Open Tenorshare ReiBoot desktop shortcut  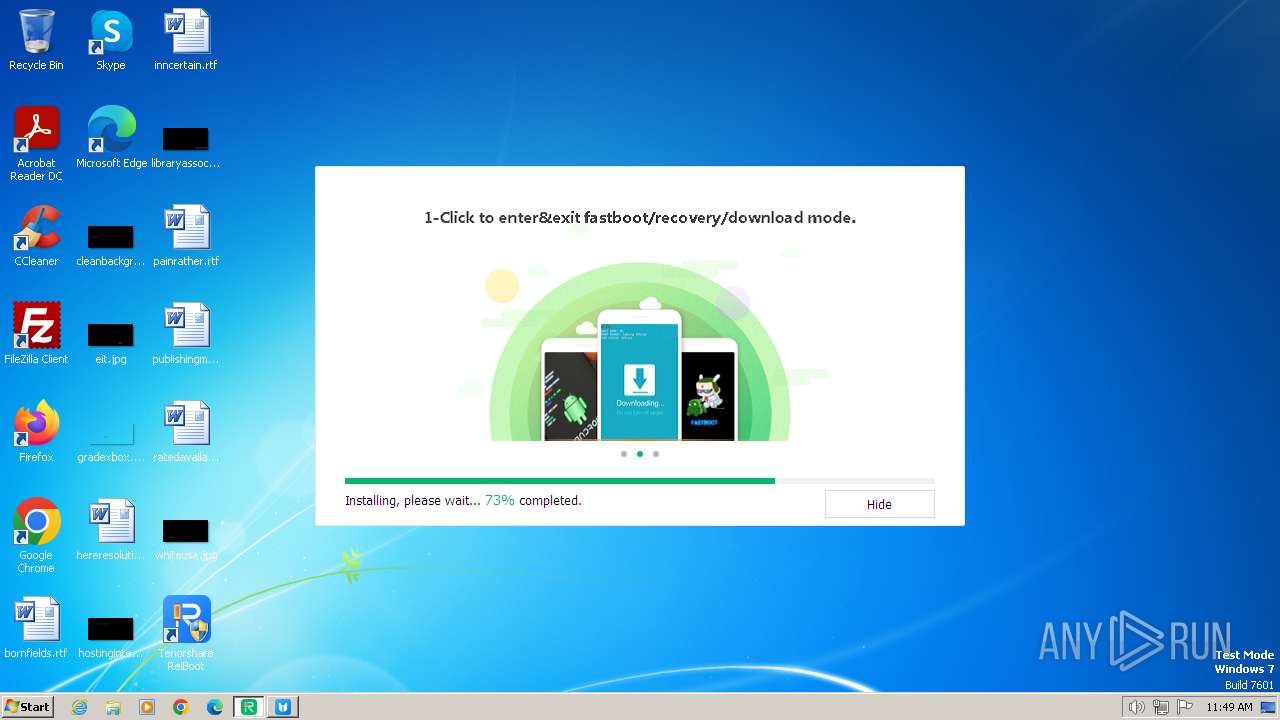[186, 634]
